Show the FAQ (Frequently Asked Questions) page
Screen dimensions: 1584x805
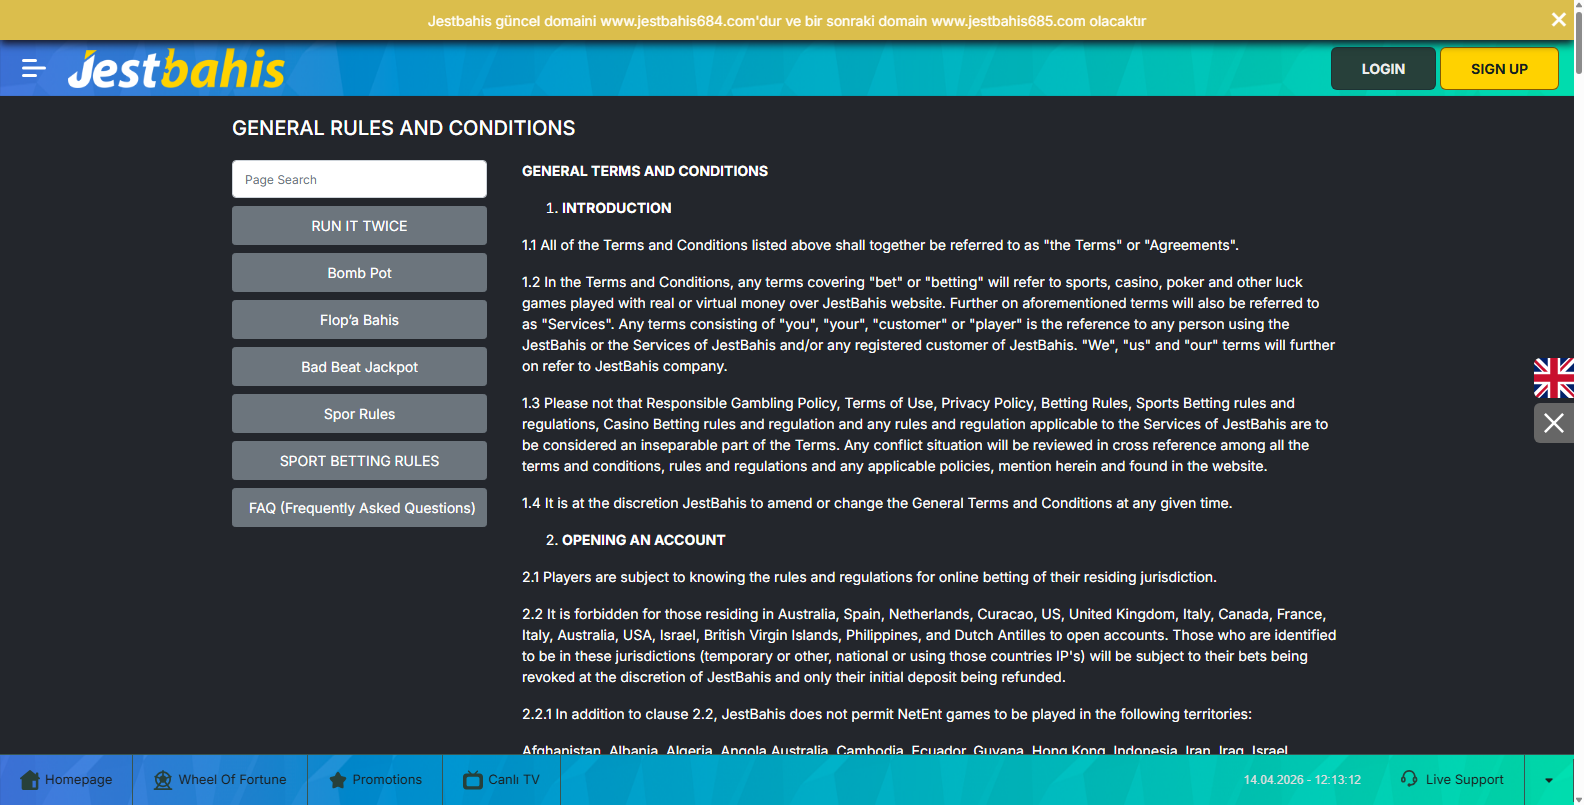359,508
